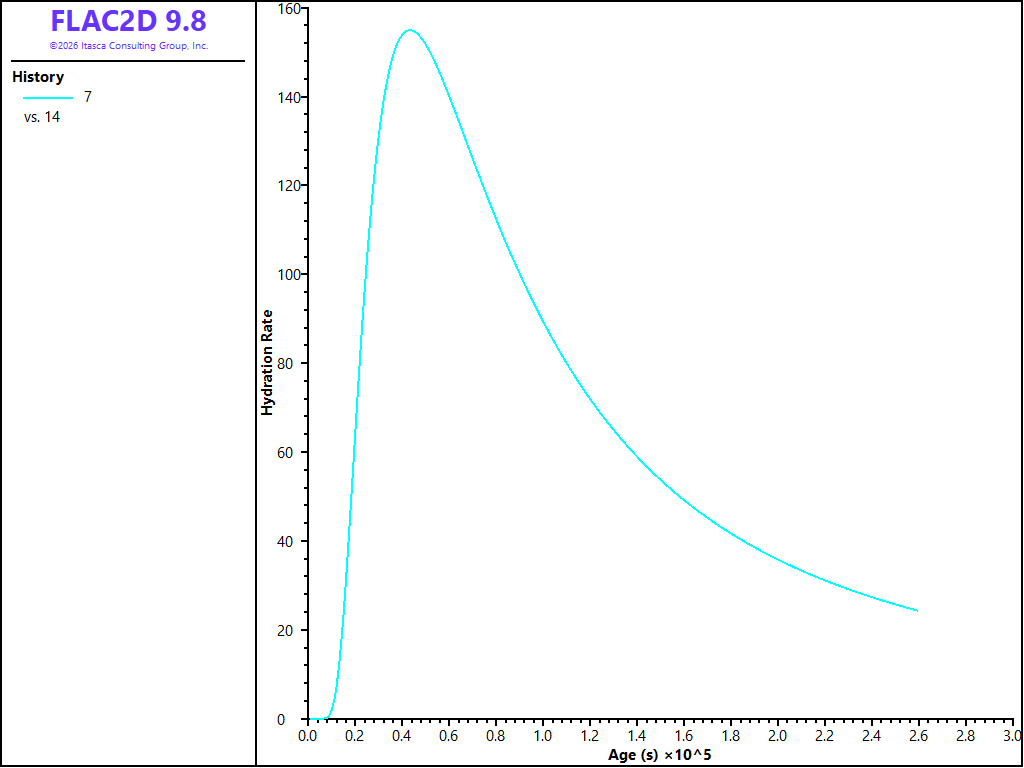
Task: Click the FLAC2D 9.8 title text
Action: (x=129, y=21)
